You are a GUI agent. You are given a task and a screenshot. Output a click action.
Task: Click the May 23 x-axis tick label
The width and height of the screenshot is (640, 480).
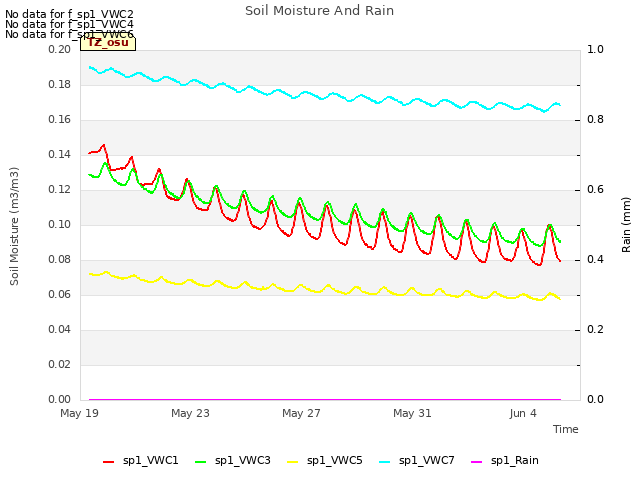[190, 413]
